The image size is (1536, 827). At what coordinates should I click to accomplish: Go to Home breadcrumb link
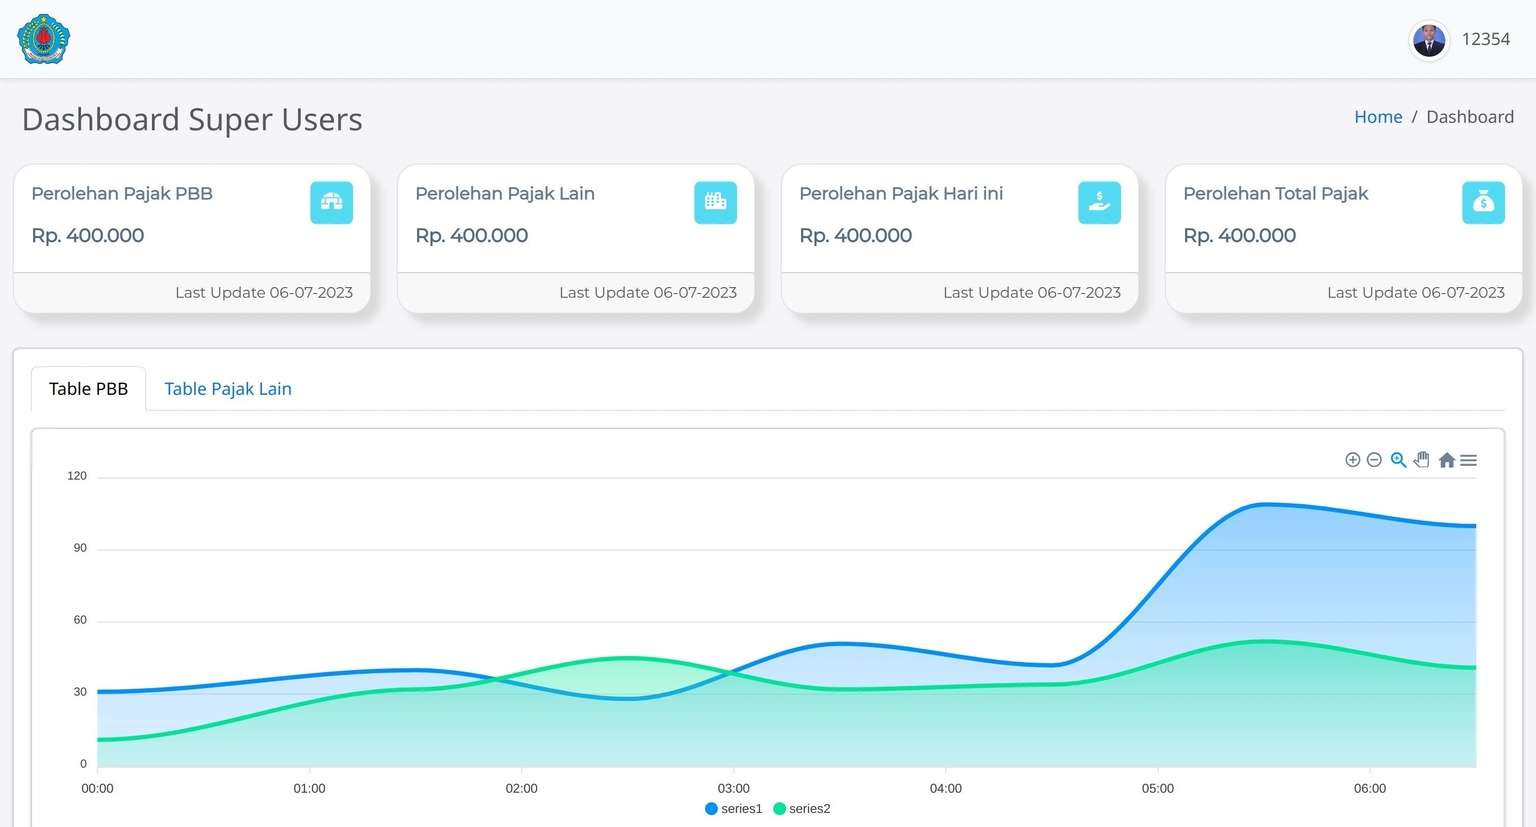point(1378,117)
